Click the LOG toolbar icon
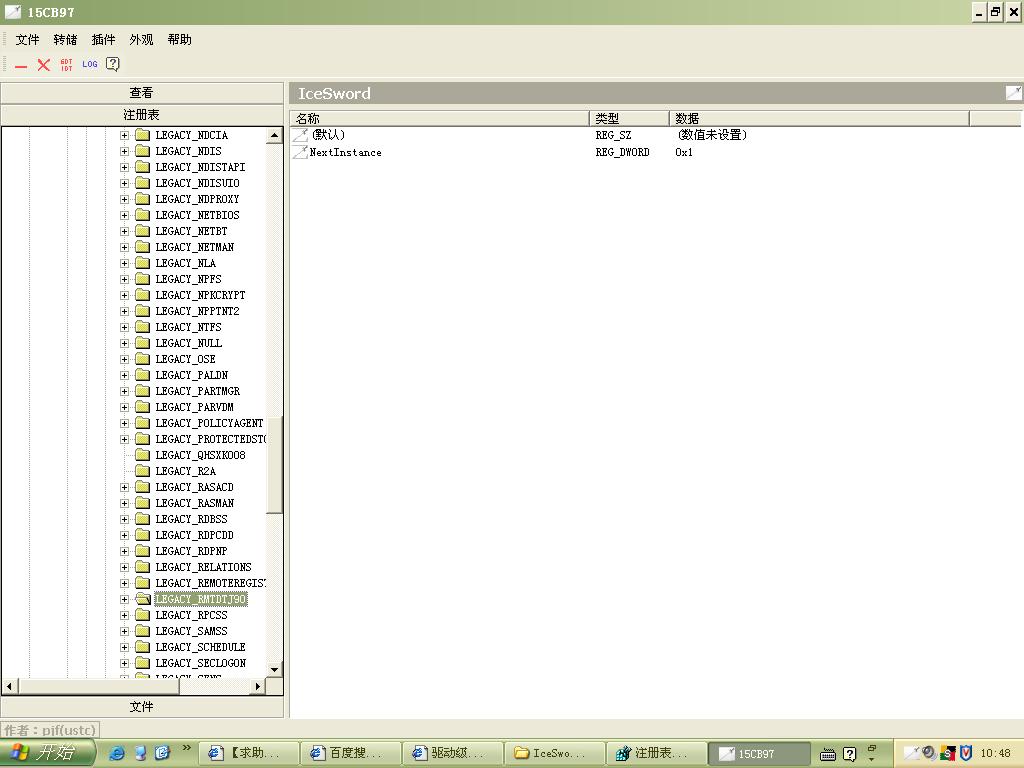 pyautogui.click(x=90, y=65)
